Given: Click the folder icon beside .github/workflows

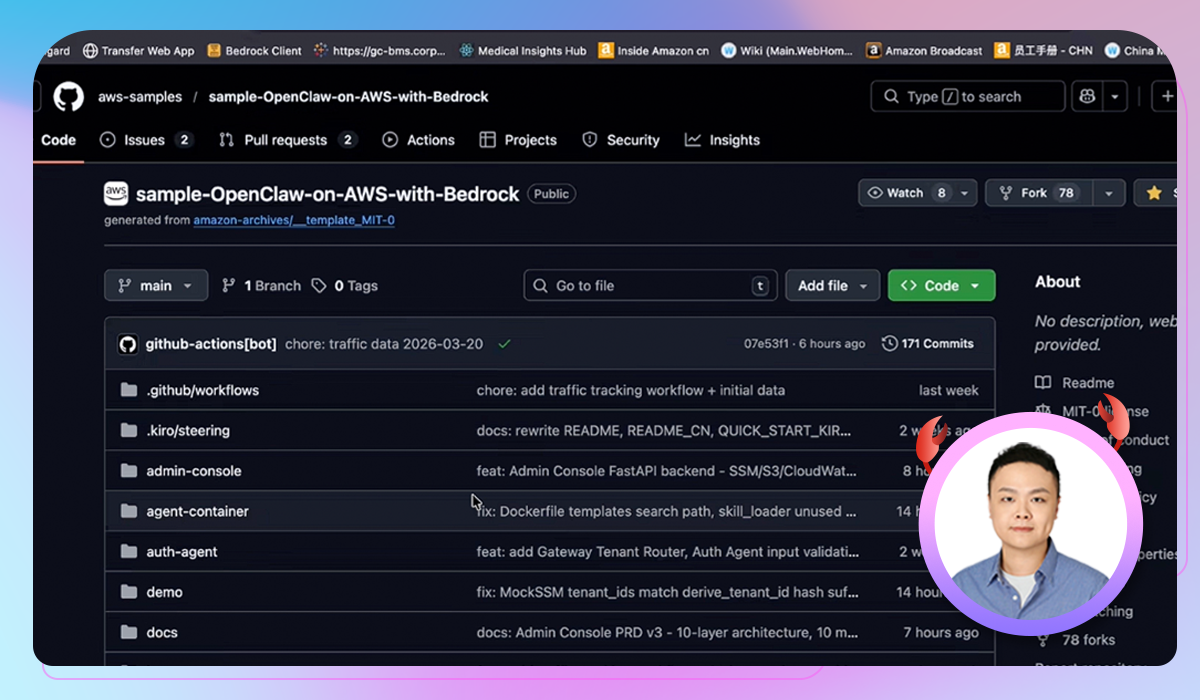Looking at the screenshot, I should point(128,390).
